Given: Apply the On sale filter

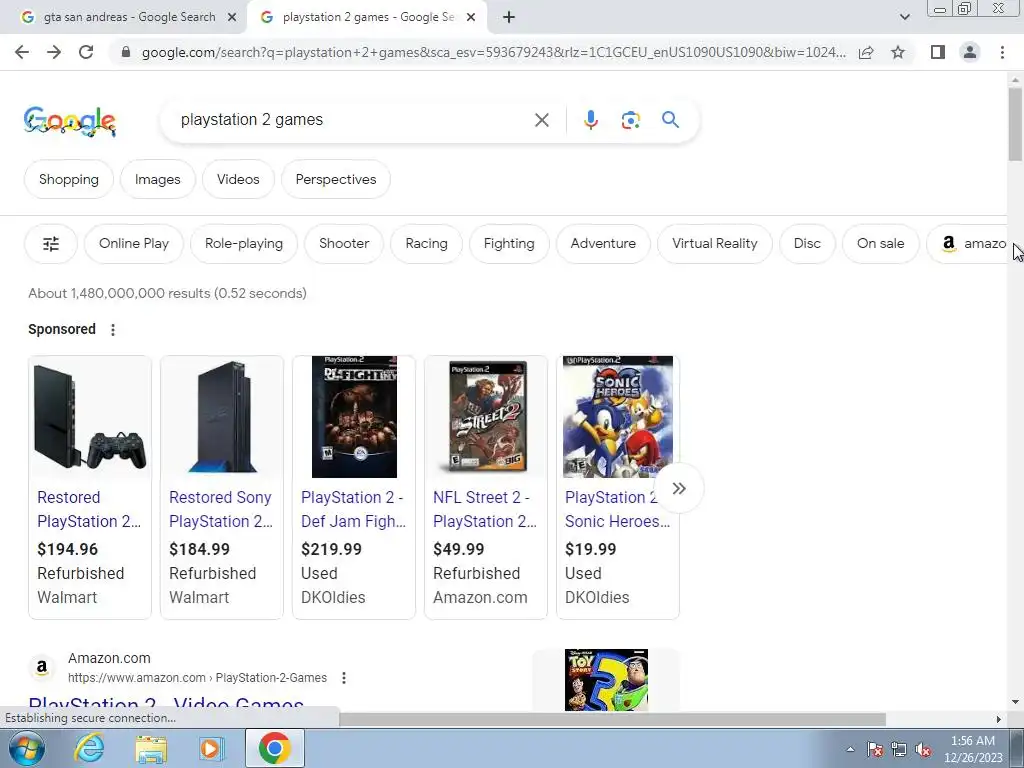Looking at the screenshot, I should pos(880,244).
